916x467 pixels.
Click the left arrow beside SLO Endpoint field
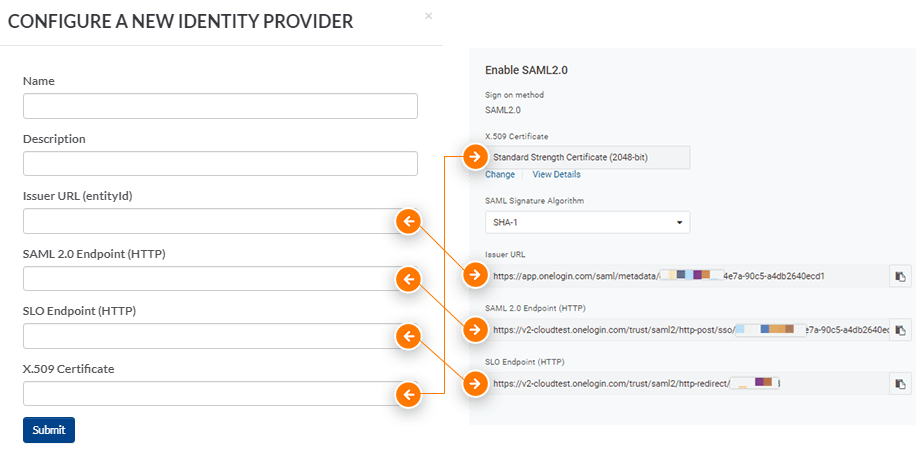(408, 337)
